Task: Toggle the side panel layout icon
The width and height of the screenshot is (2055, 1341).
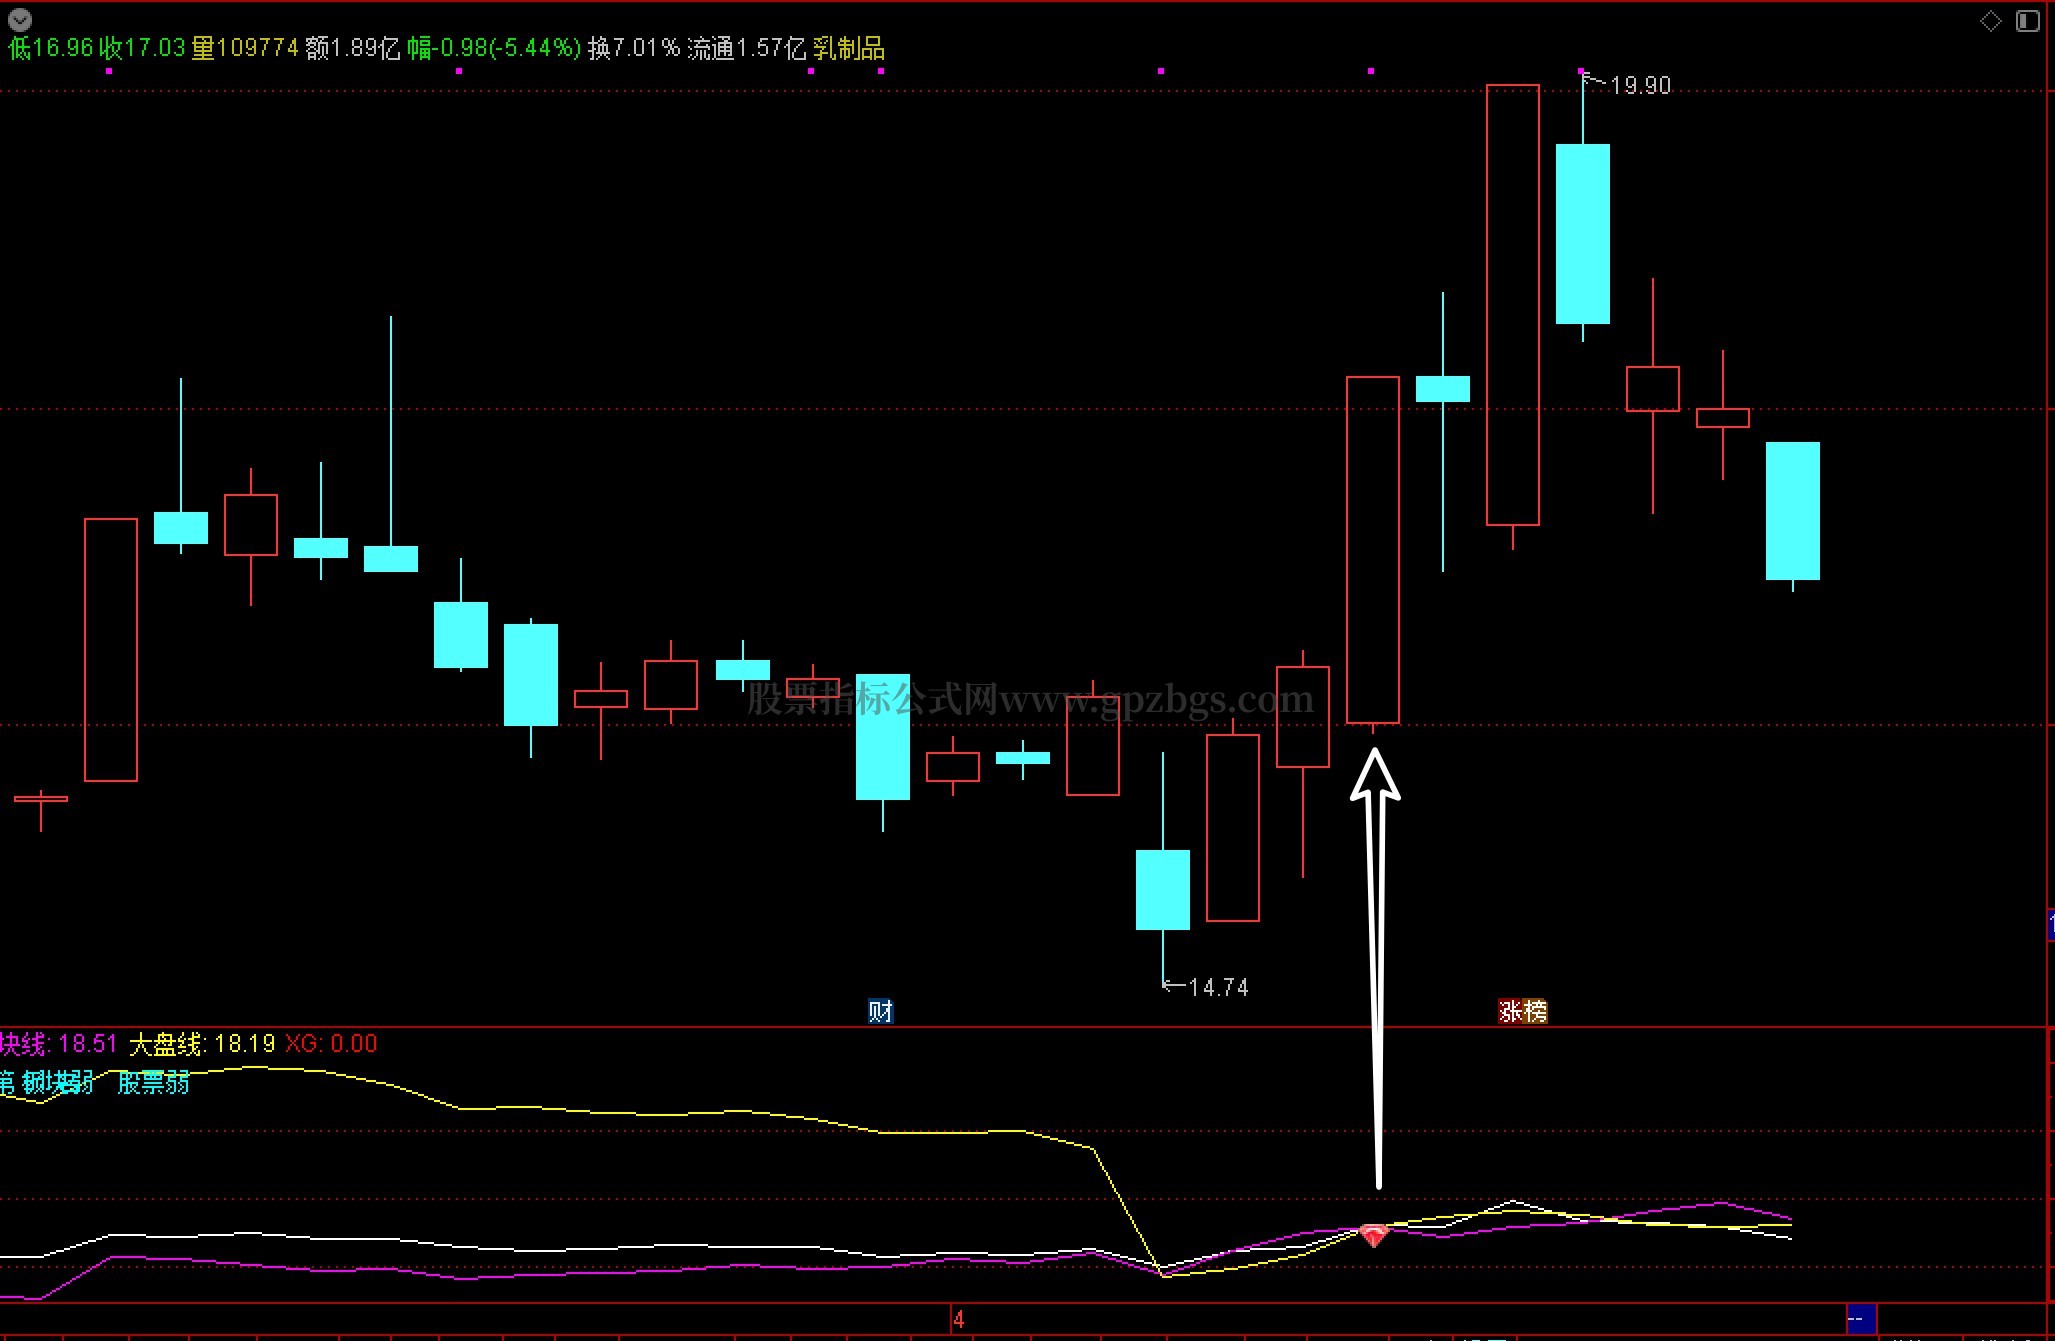Action: click(2027, 21)
